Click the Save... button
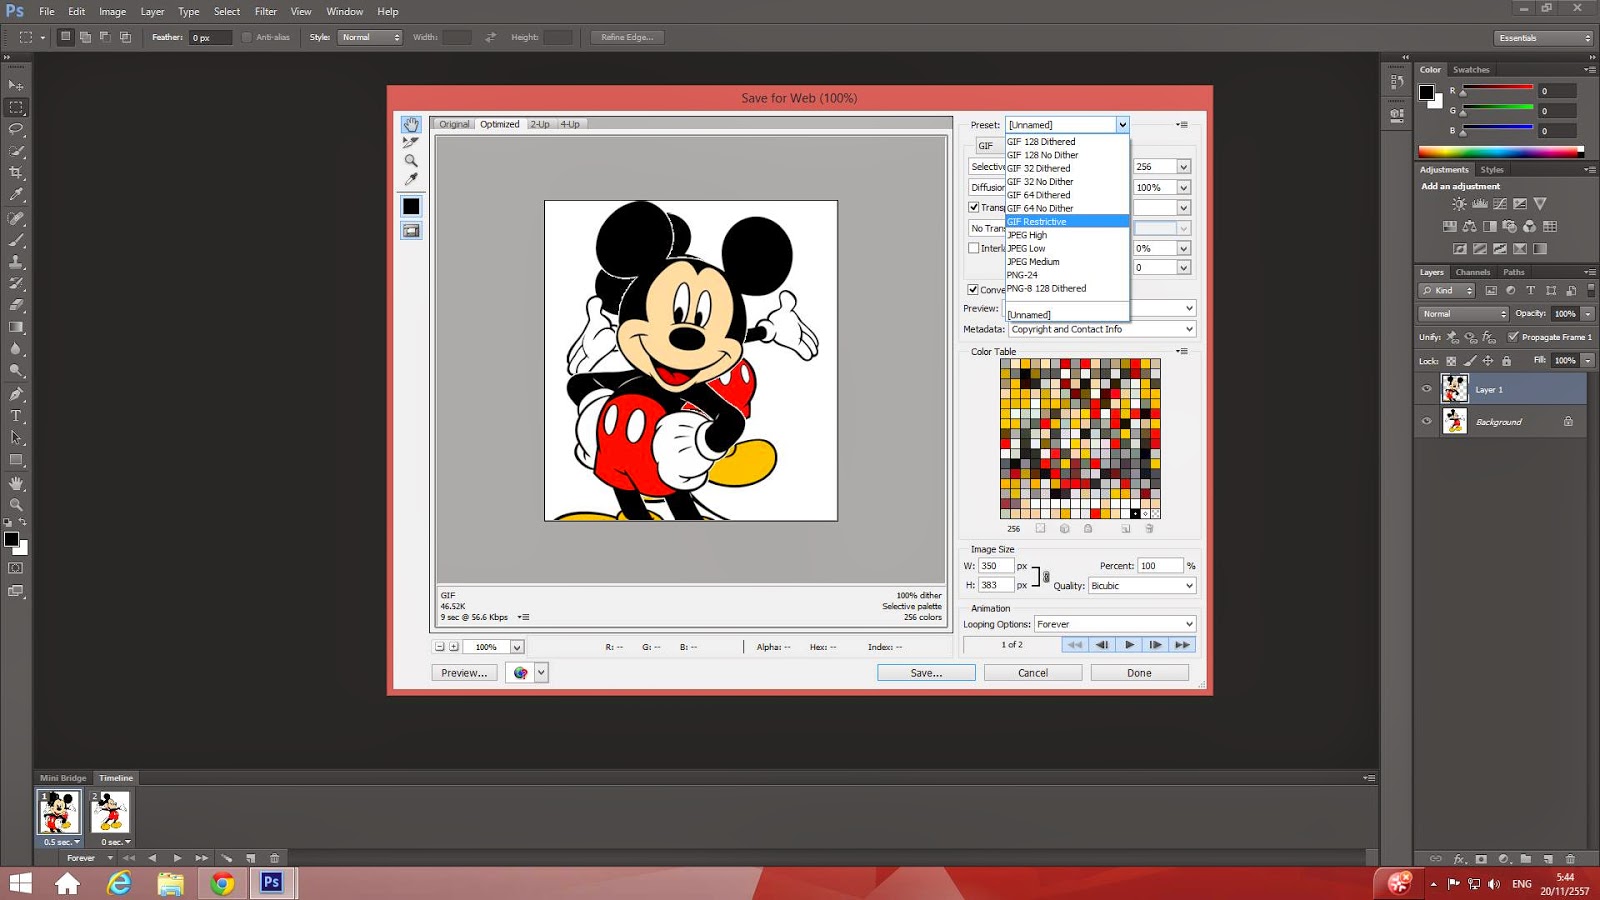 point(926,673)
